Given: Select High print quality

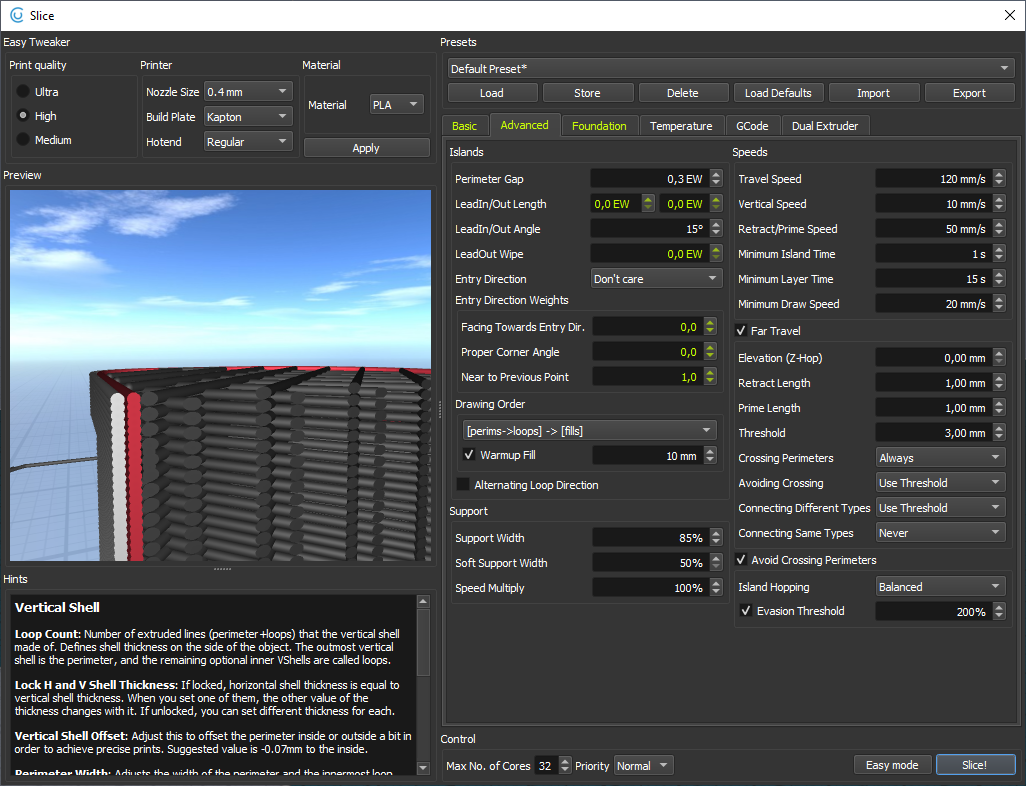Looking at the screenshot, I should pos(23,116).
